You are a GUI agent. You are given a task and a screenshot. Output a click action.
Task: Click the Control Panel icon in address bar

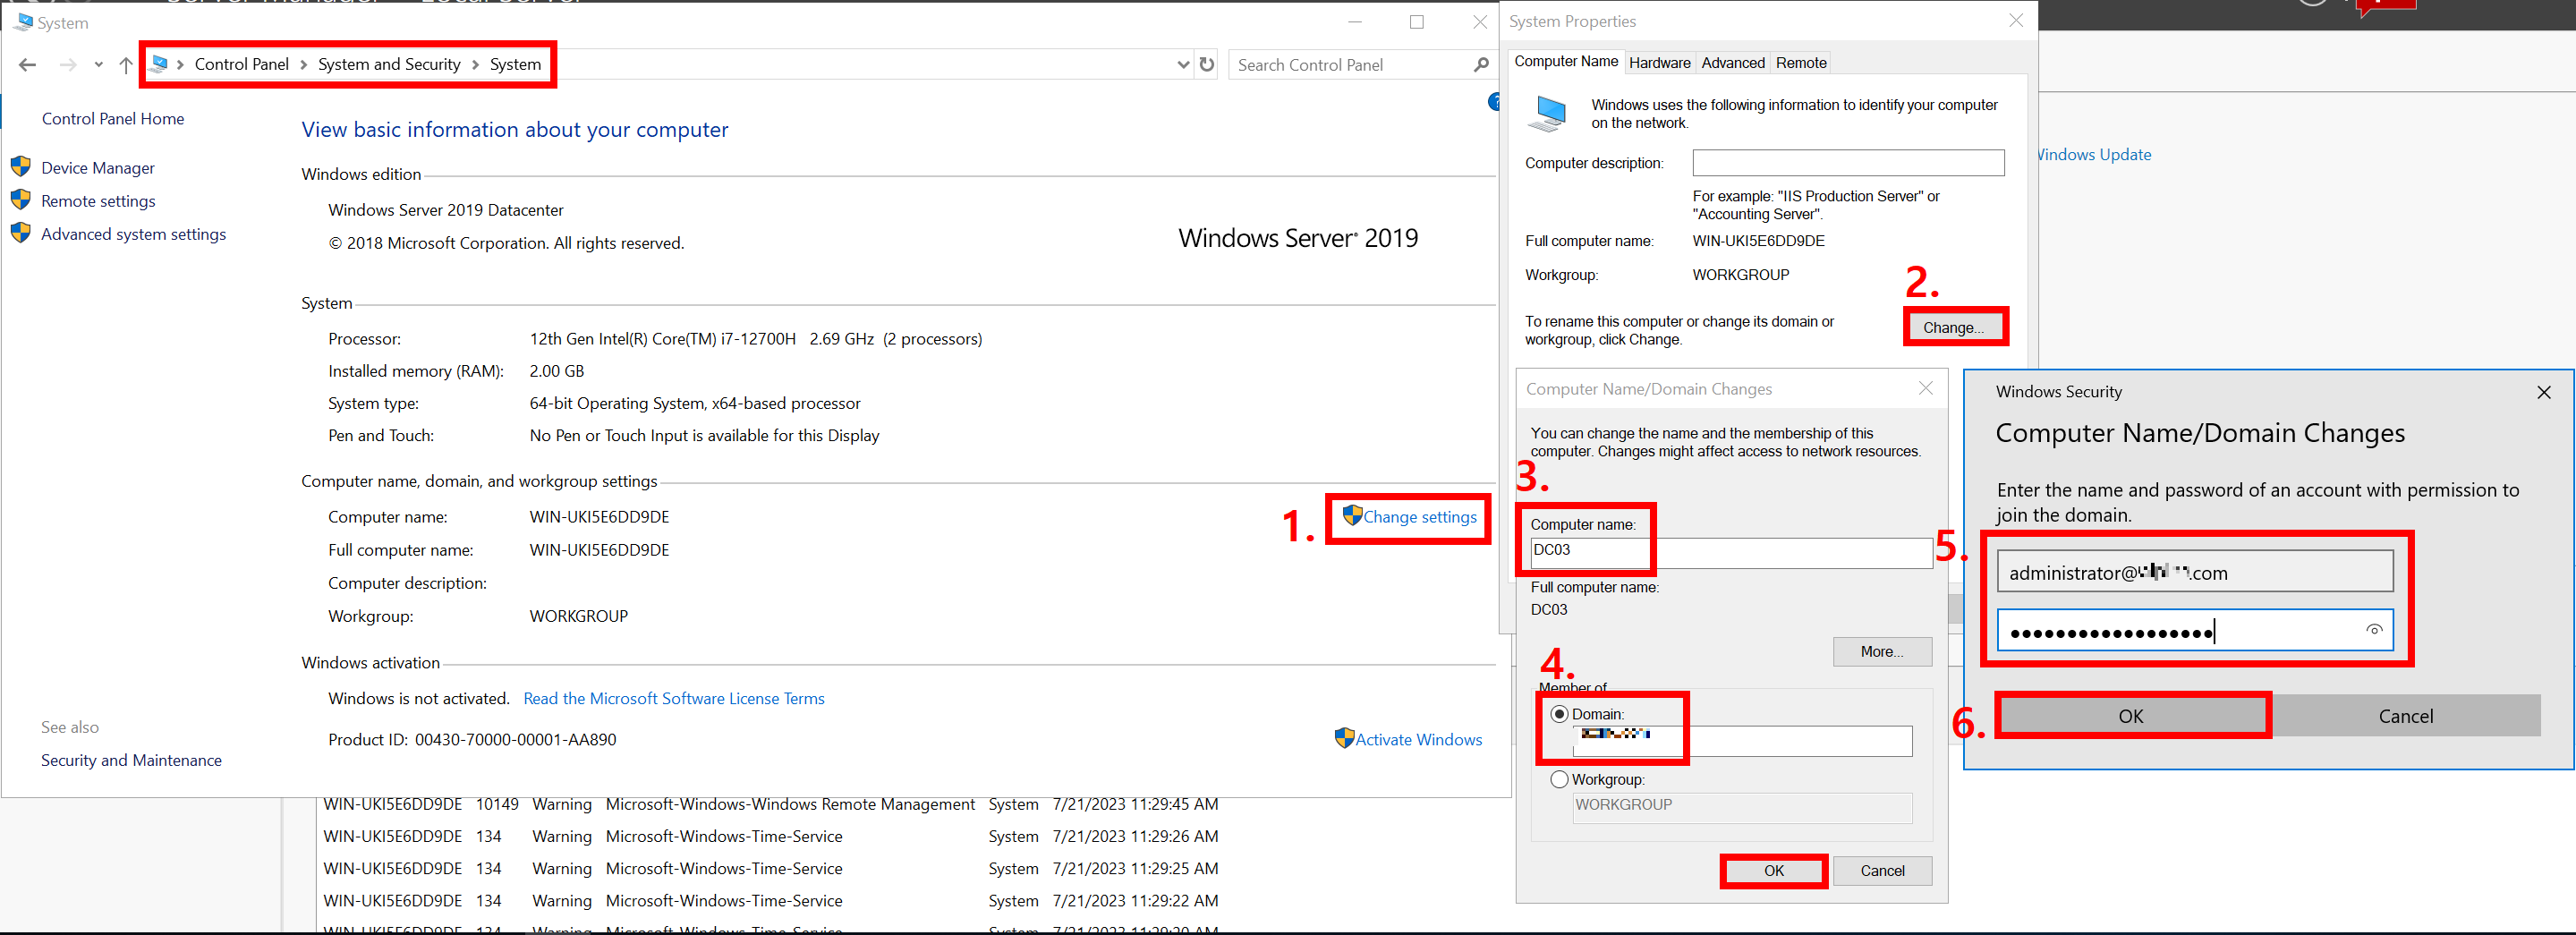[159, 64]
